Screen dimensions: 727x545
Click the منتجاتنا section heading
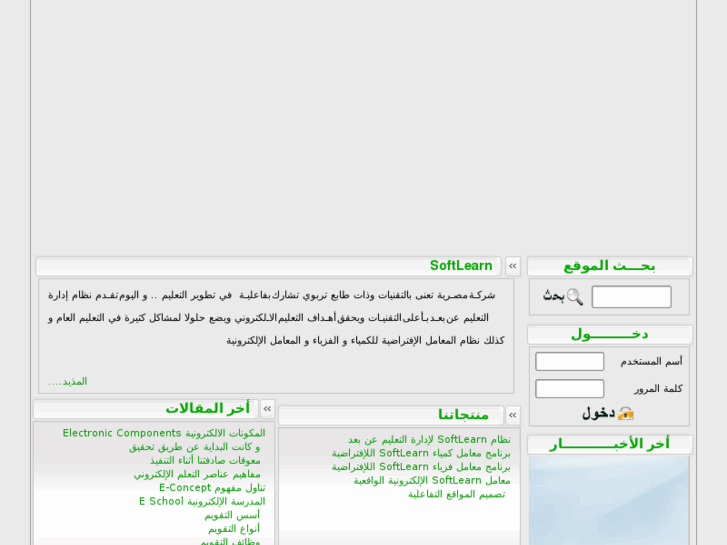point(463,415)
